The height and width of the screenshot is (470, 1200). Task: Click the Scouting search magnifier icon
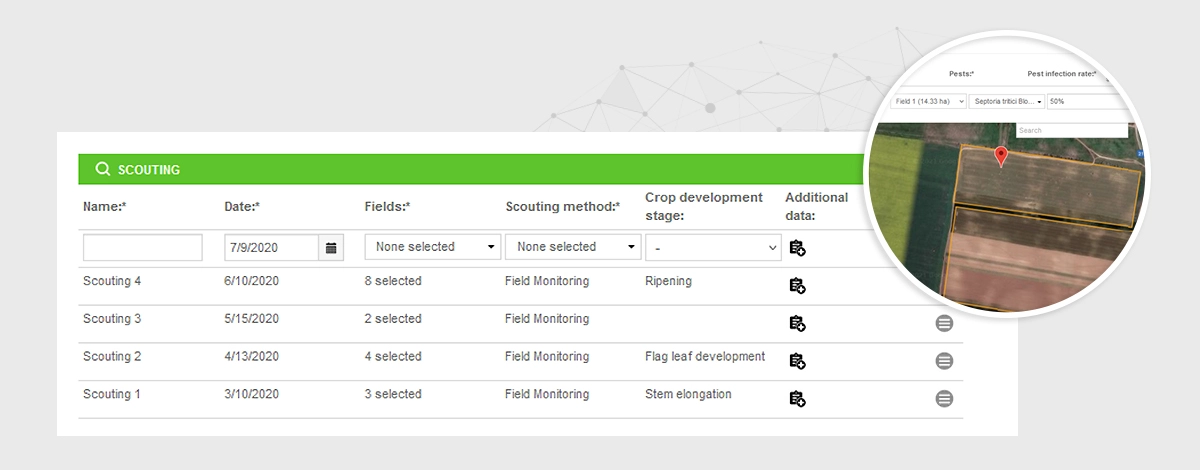click(102, 169)
